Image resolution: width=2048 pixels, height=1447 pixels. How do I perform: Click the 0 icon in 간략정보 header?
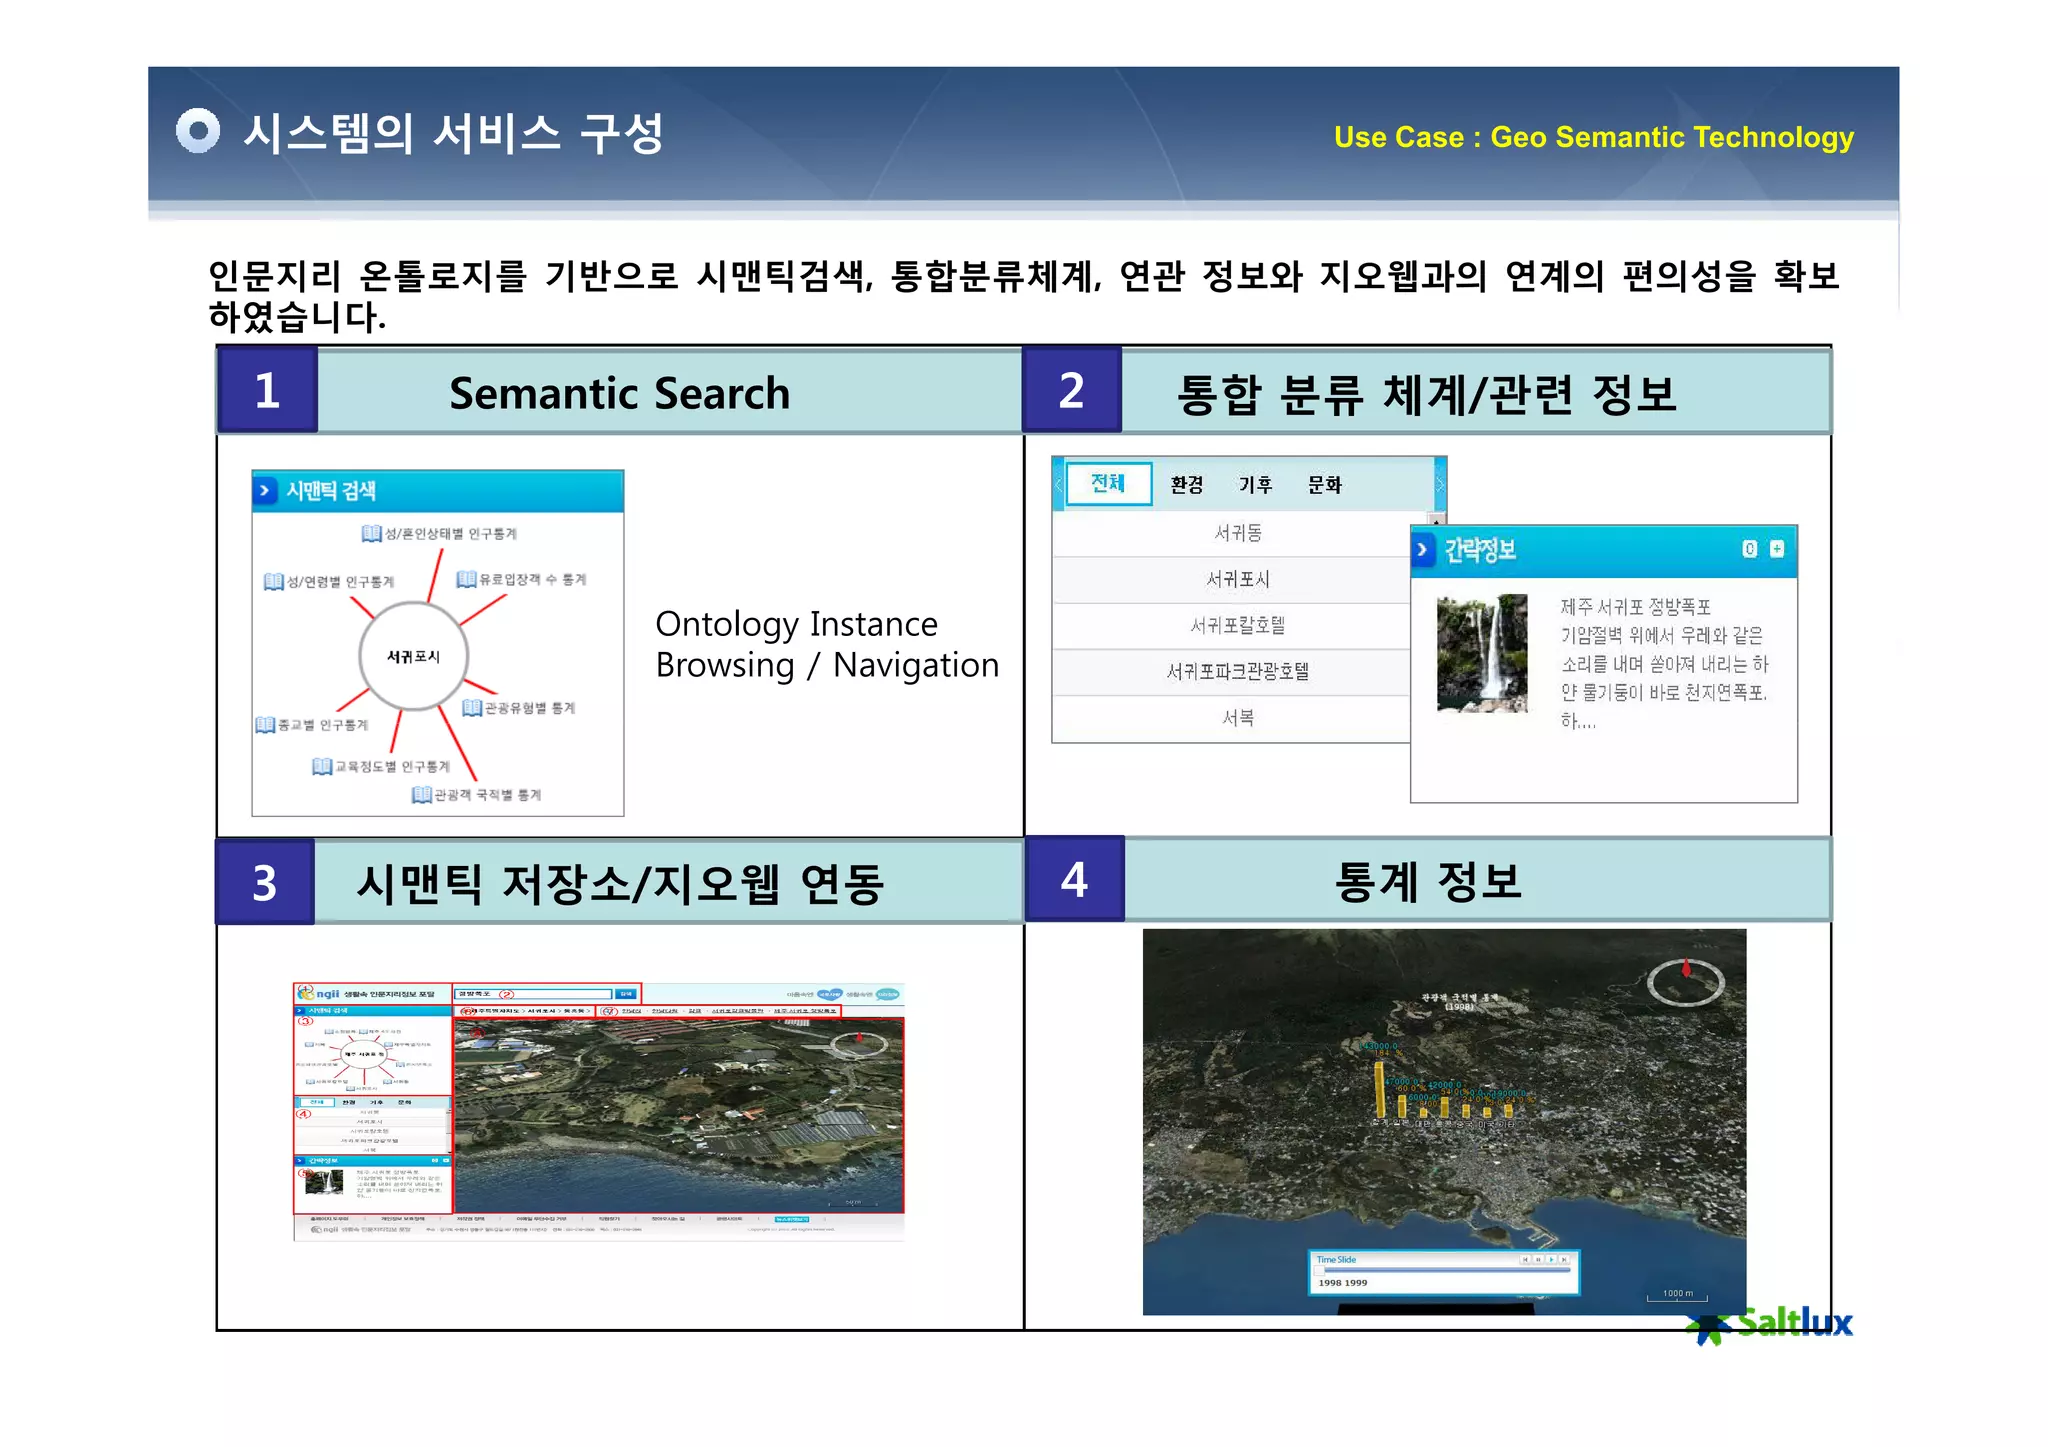tap(1749, 548)
